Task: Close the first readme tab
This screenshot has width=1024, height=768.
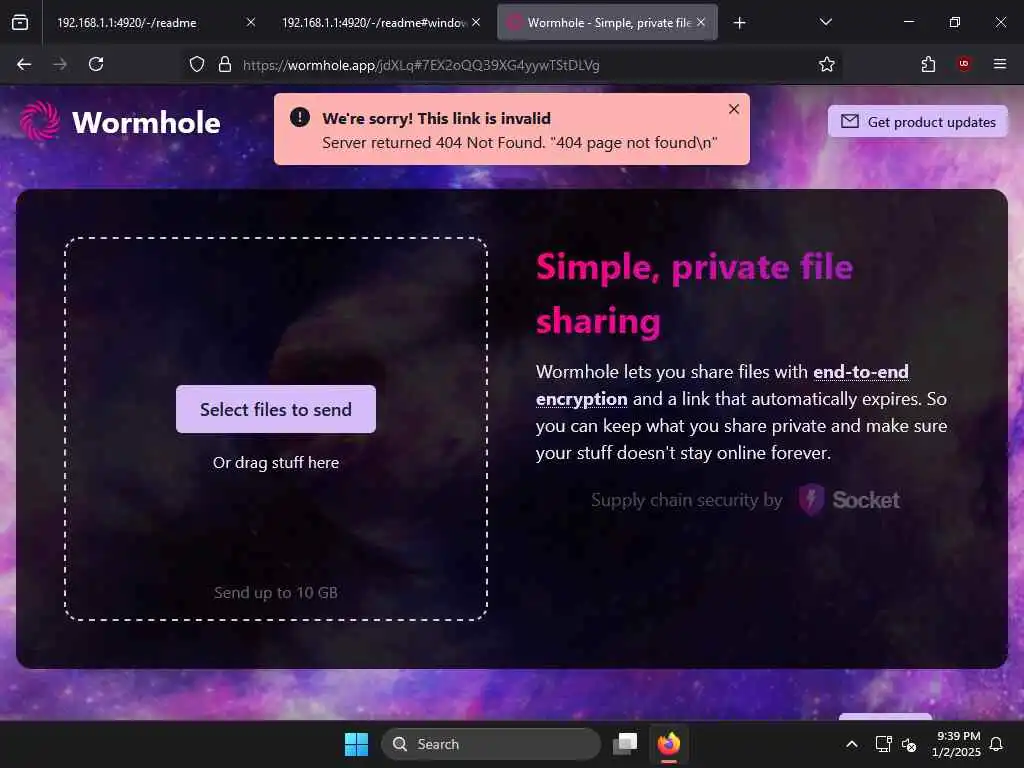Action: (250, 22)
